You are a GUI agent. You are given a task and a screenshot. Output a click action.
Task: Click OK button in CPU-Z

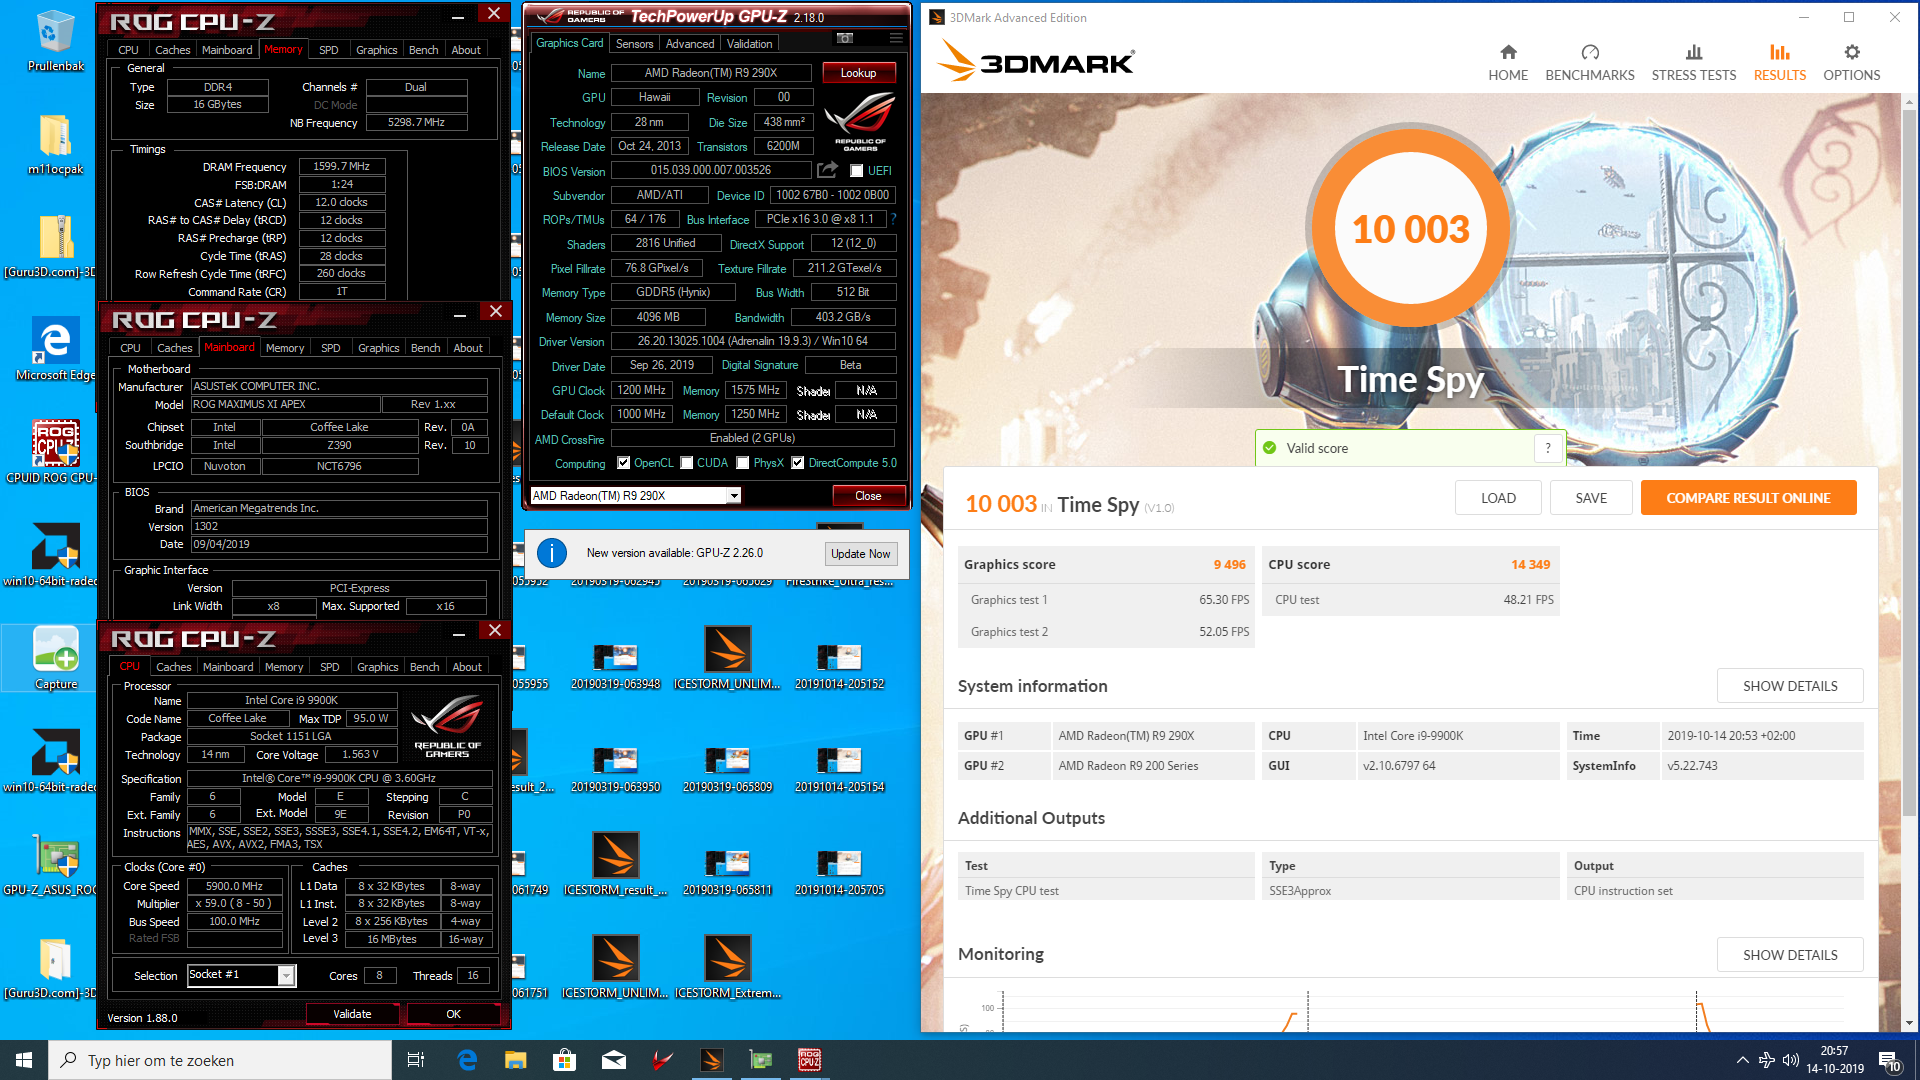point(453,1014)
